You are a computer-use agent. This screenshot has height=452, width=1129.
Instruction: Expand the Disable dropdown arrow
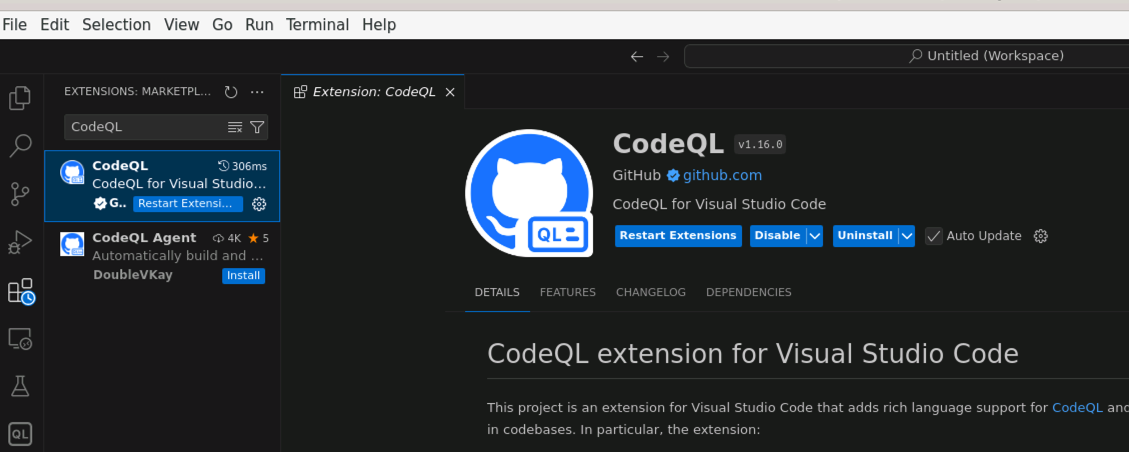pyautogui.click(x=814, y=236)
